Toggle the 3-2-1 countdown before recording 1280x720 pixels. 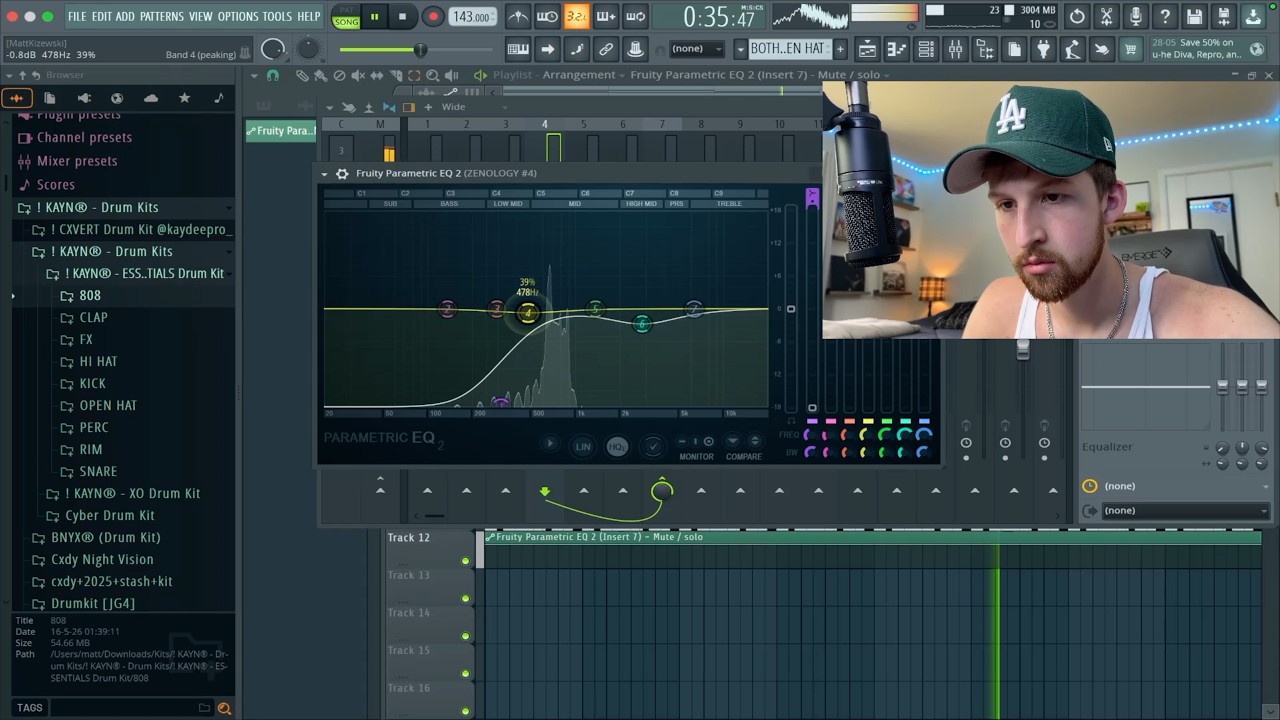(576, 16)
